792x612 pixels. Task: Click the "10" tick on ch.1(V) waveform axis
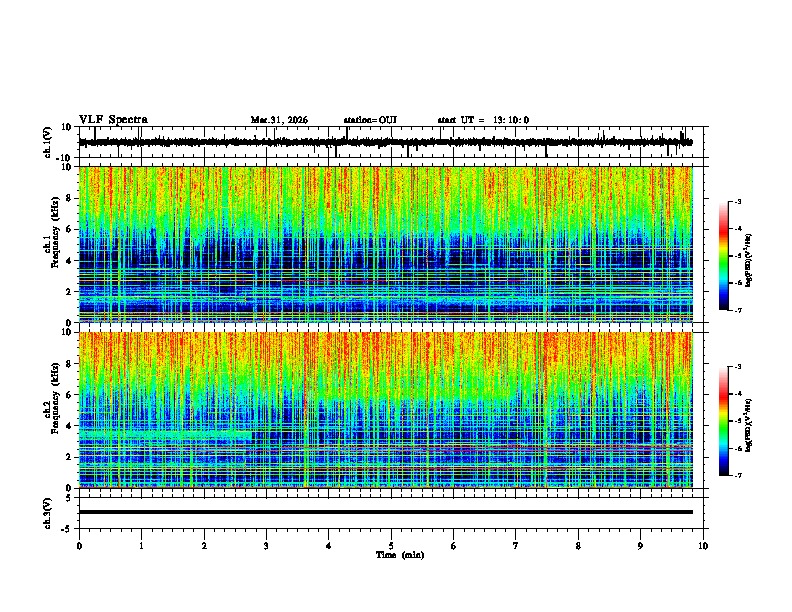click(x=67, y=127)
